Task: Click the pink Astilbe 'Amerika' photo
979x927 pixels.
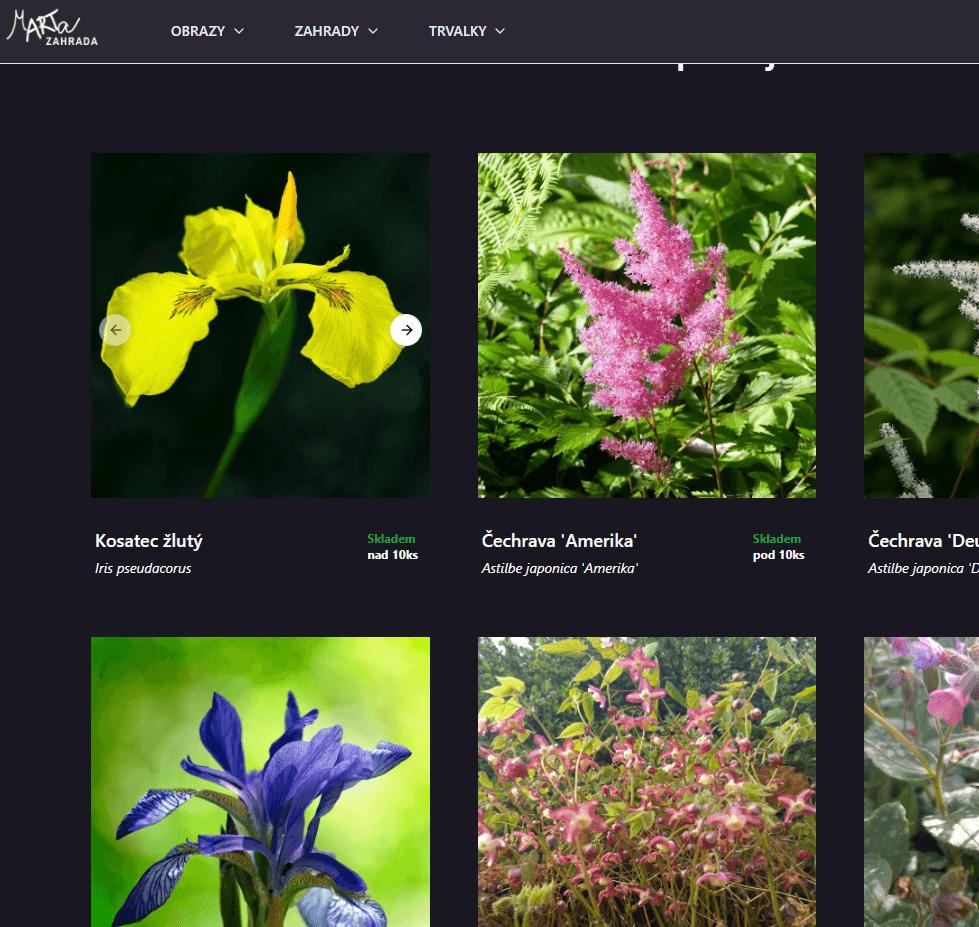Action: tap(647, 325)
